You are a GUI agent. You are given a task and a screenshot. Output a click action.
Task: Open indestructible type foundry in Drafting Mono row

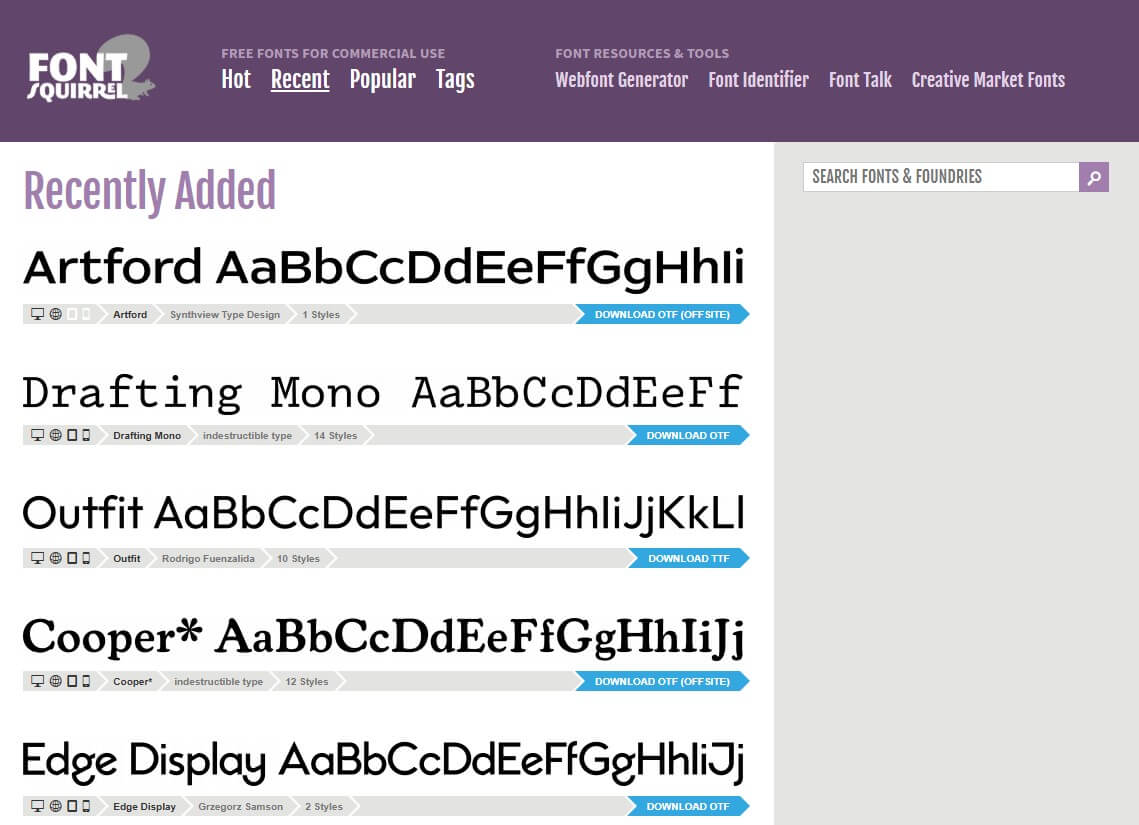coord(247,435)
